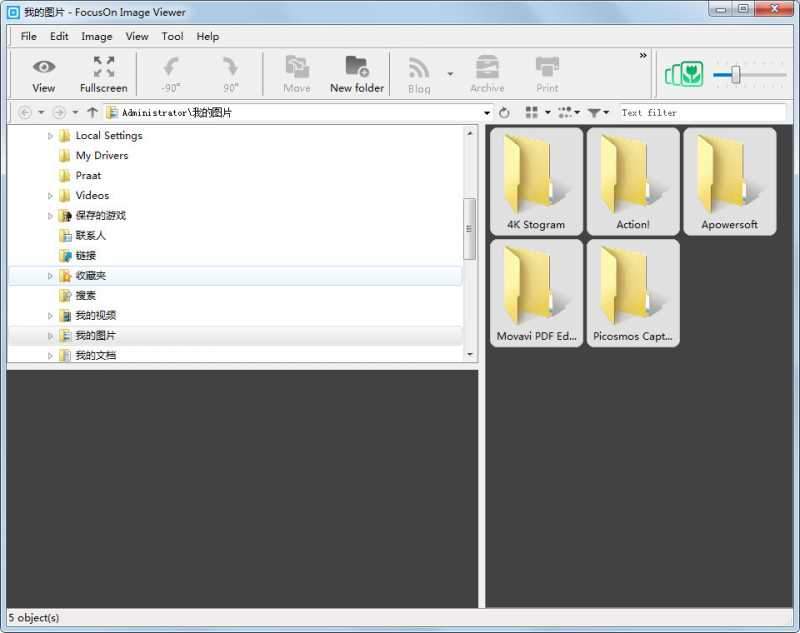Expand the Local Settings folder

point(51,135)
